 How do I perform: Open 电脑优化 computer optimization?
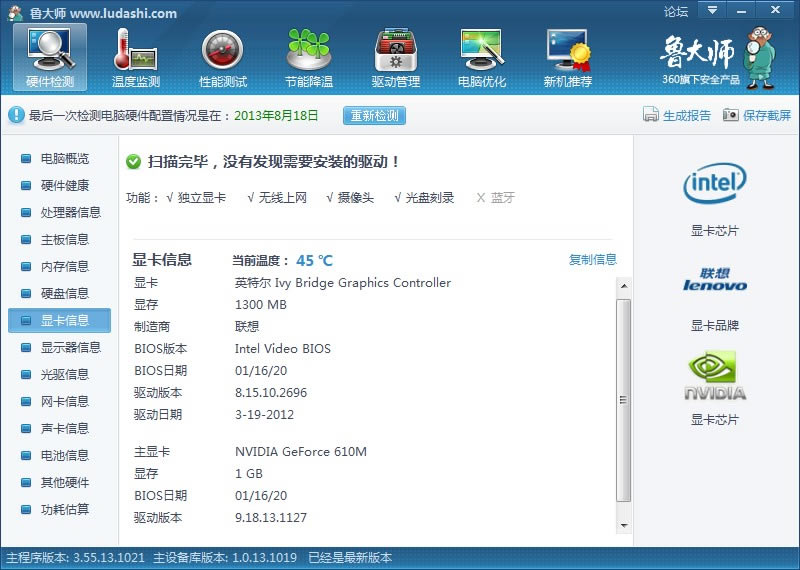coord(482,58)
